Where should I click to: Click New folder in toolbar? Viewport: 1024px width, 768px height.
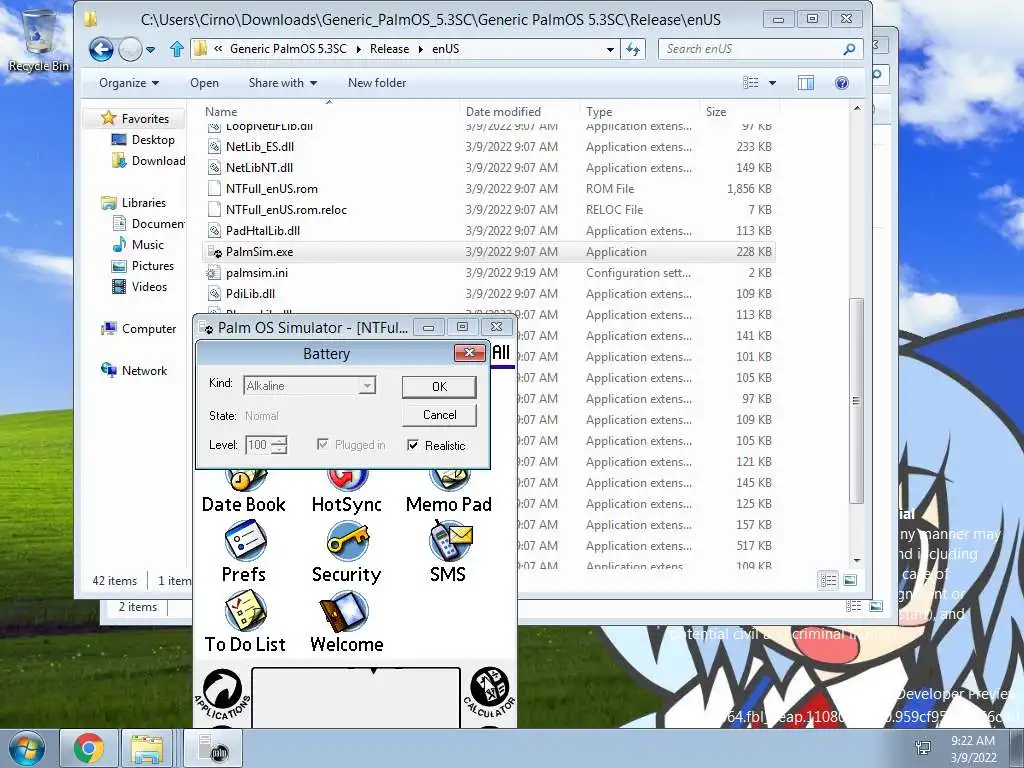pyautogui.click(x=377, y=83)
